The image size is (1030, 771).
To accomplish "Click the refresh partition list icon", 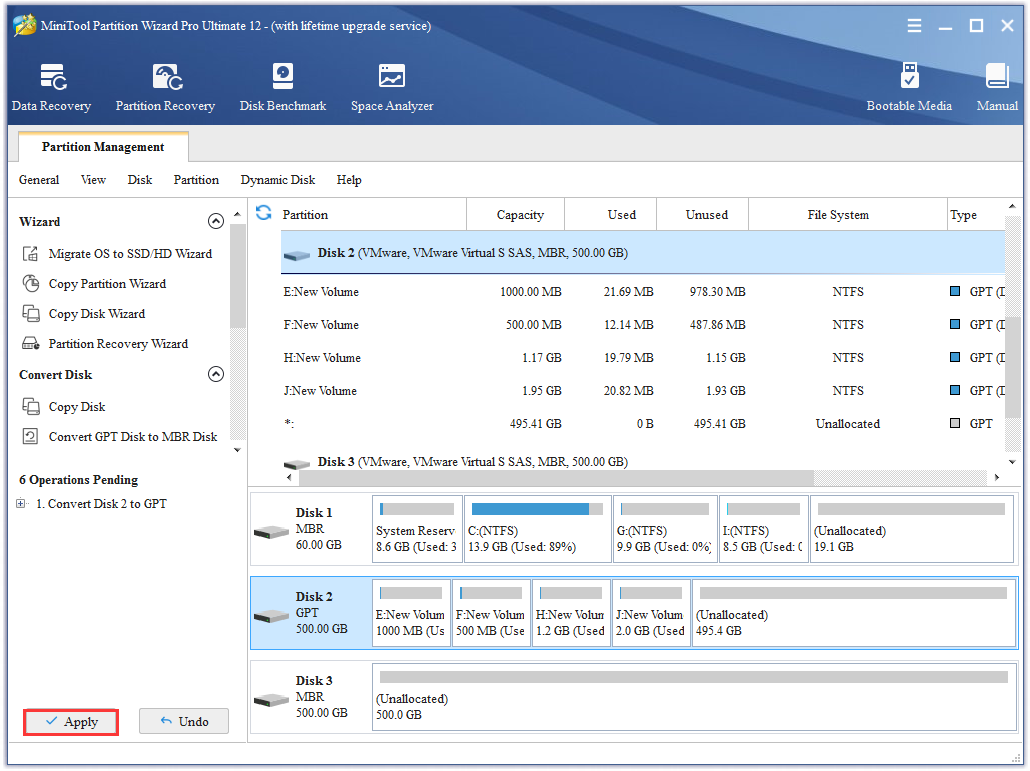I will 263,213.
